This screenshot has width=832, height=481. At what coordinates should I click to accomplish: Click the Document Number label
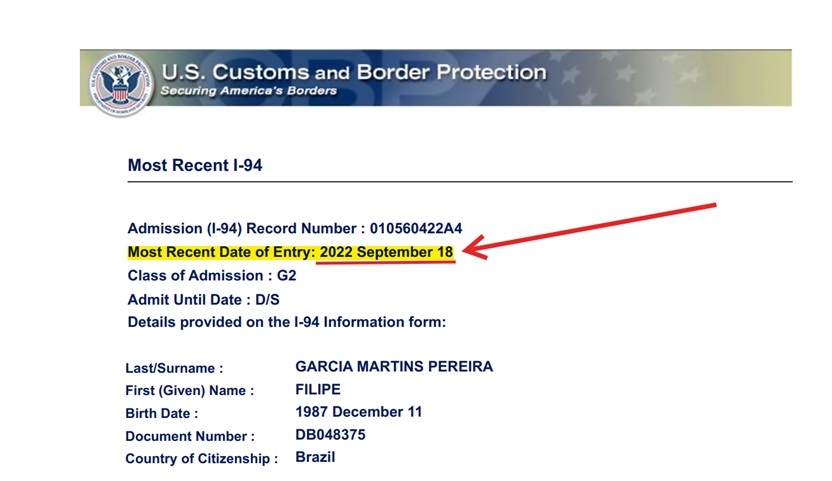pyautogui.click(x=190, y=436)
